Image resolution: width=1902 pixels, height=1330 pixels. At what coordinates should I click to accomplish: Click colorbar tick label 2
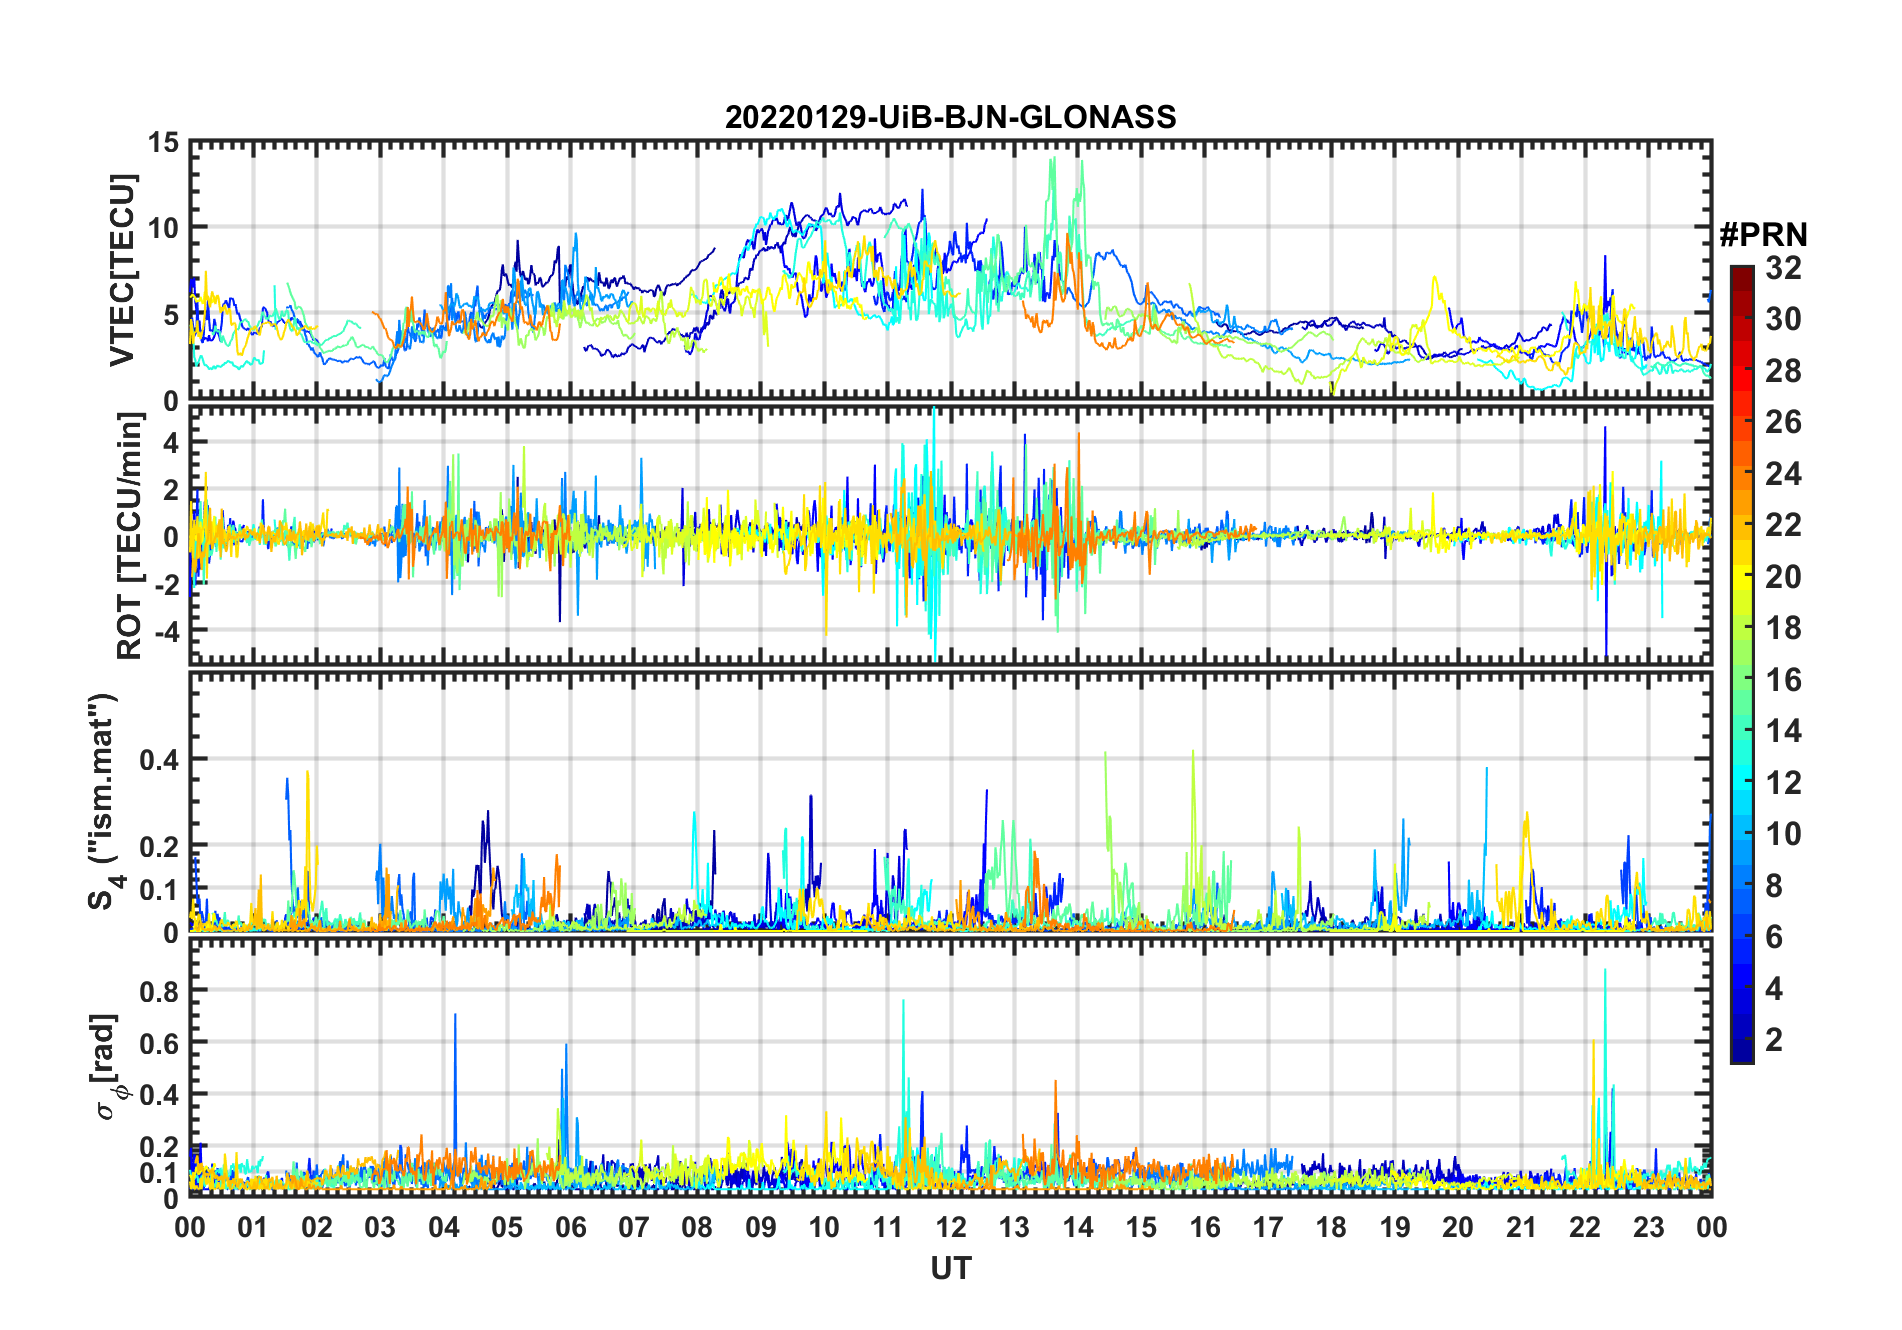pos(1774,1040)
